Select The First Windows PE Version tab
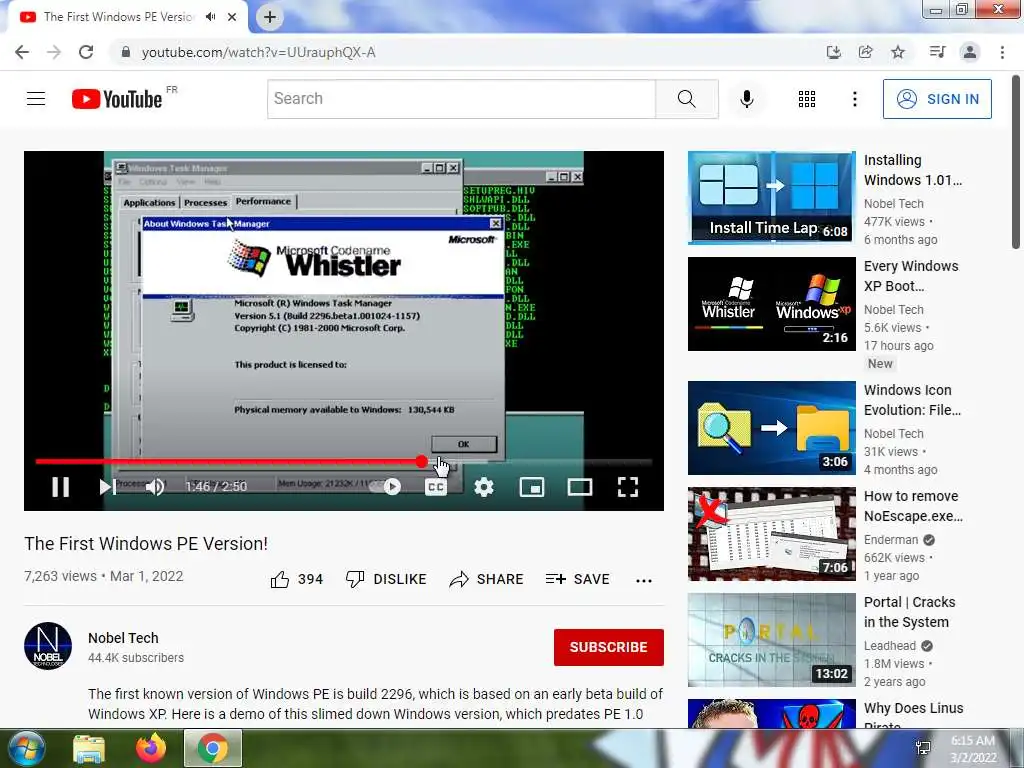Image resolution: width=1024 pixels, height=768 pixels. (x=119, y=17)
